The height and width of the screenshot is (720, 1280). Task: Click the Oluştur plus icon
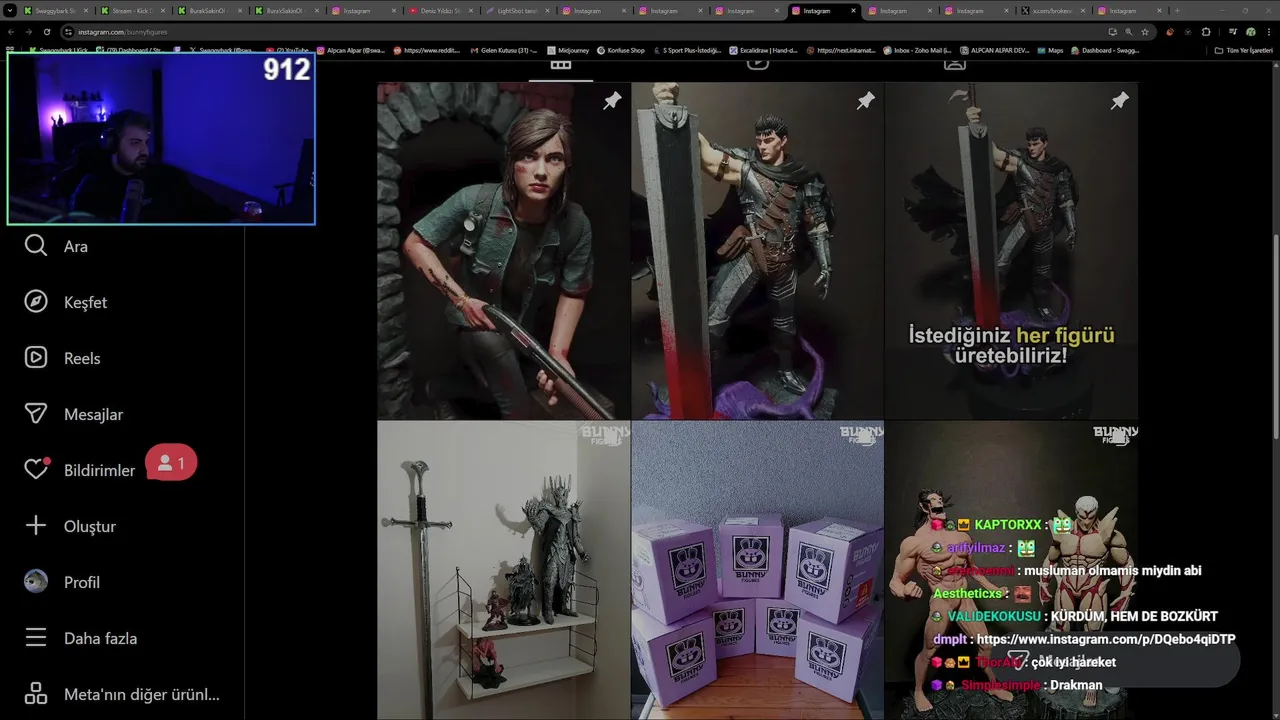tap(36, 526)
